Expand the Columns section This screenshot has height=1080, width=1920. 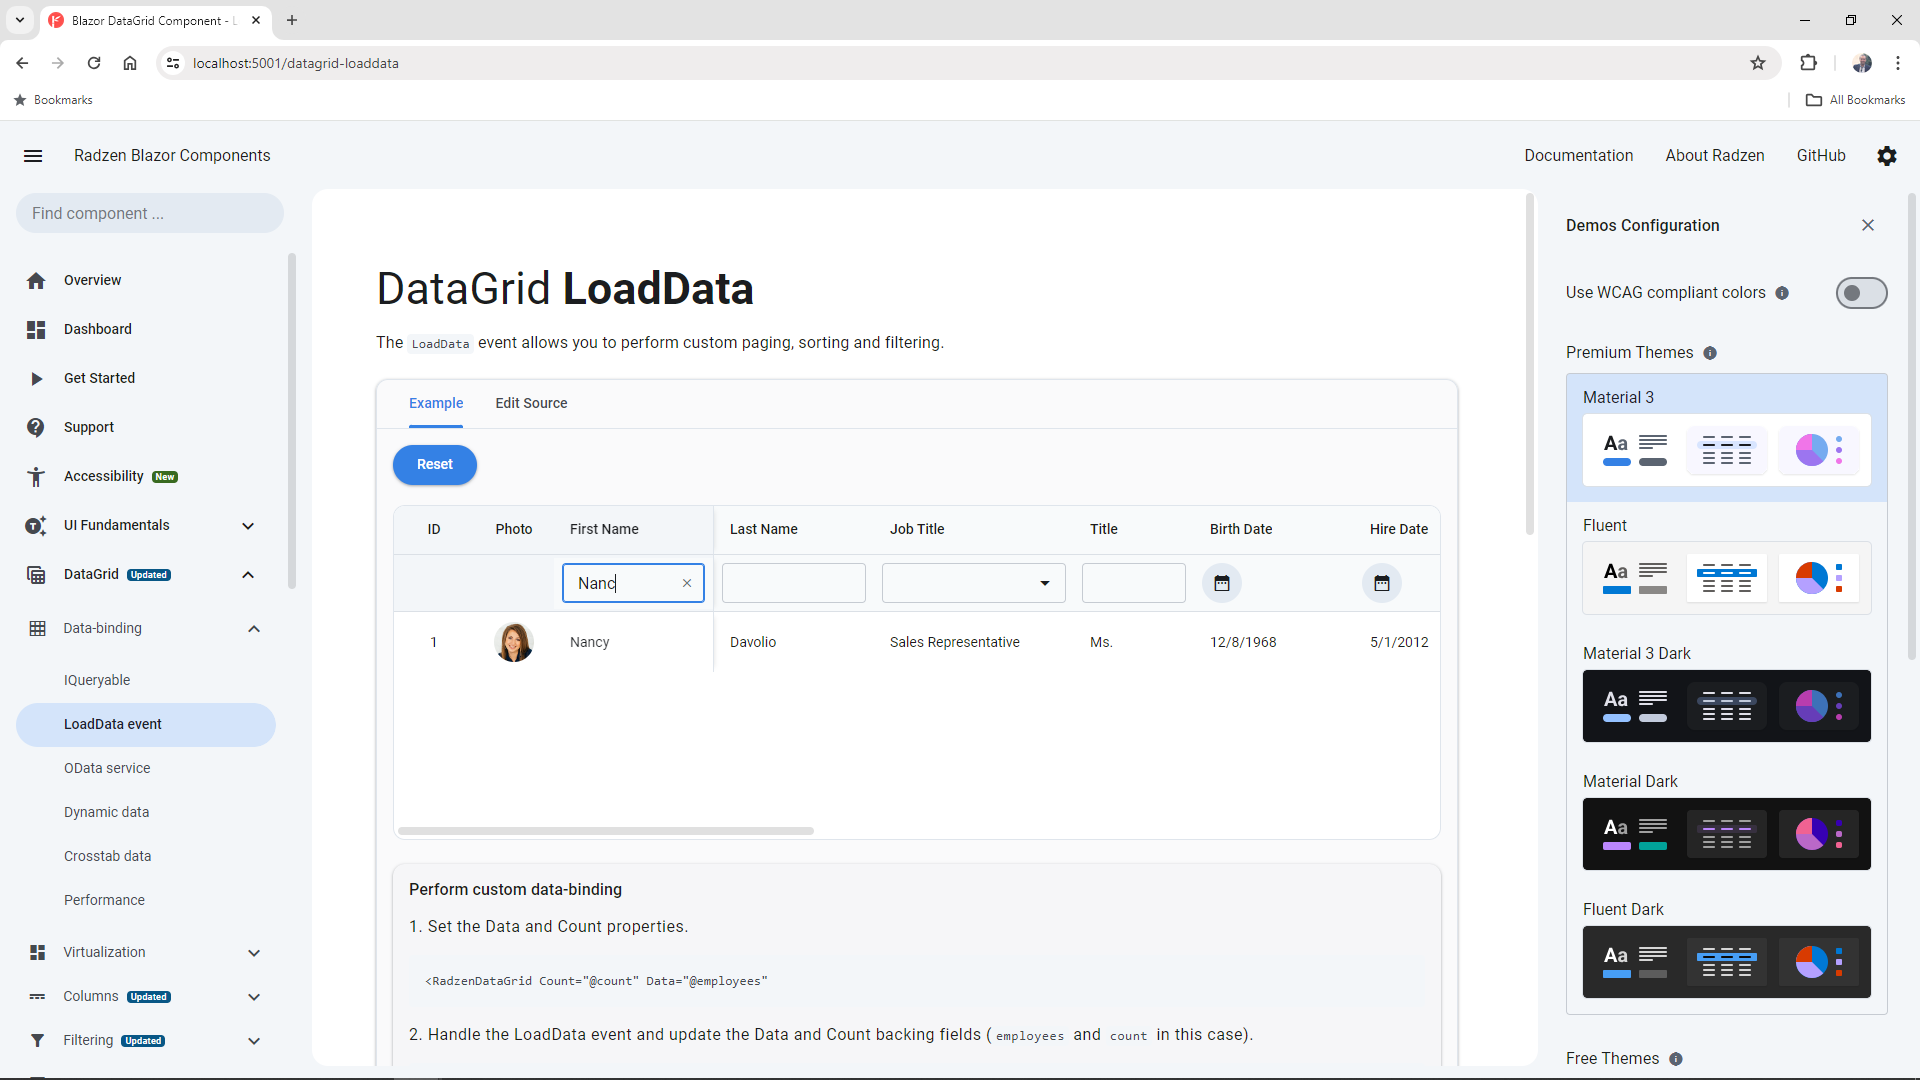254,997
